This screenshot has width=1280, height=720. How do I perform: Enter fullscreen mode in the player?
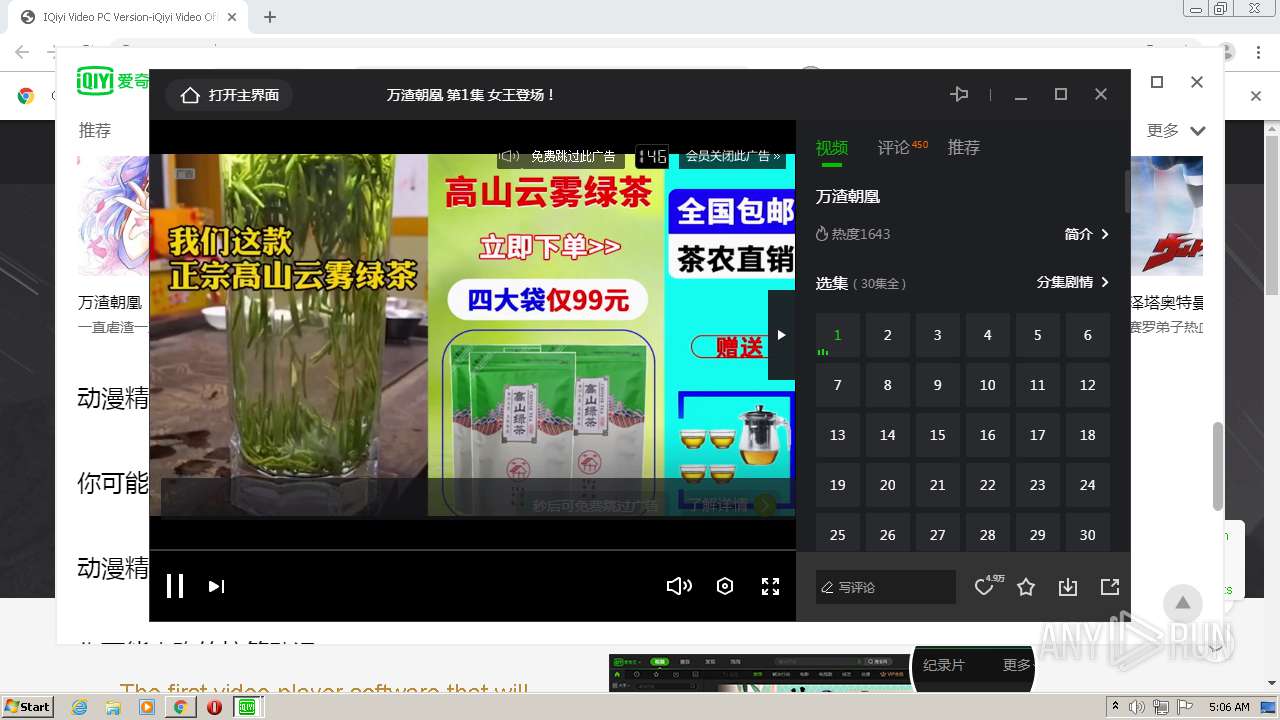point(770,587)
